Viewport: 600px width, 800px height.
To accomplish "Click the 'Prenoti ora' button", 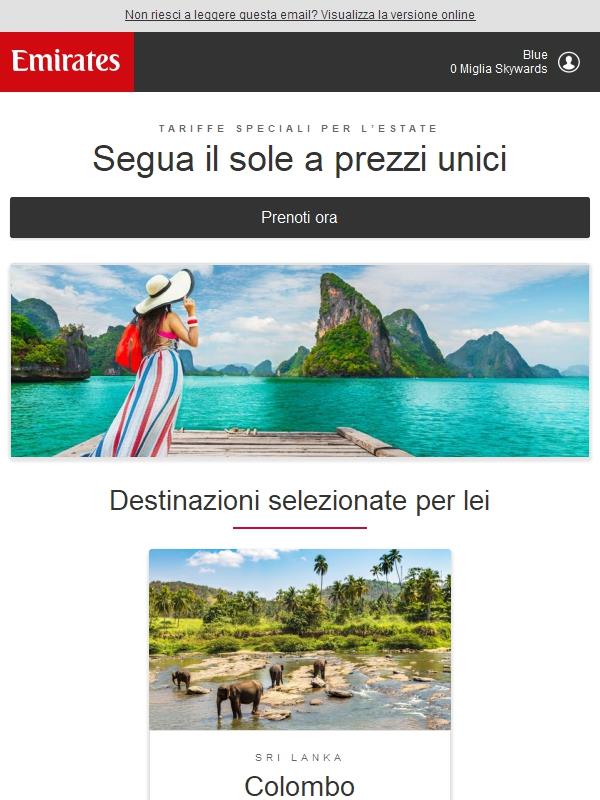I will click(x=300, y=217).
